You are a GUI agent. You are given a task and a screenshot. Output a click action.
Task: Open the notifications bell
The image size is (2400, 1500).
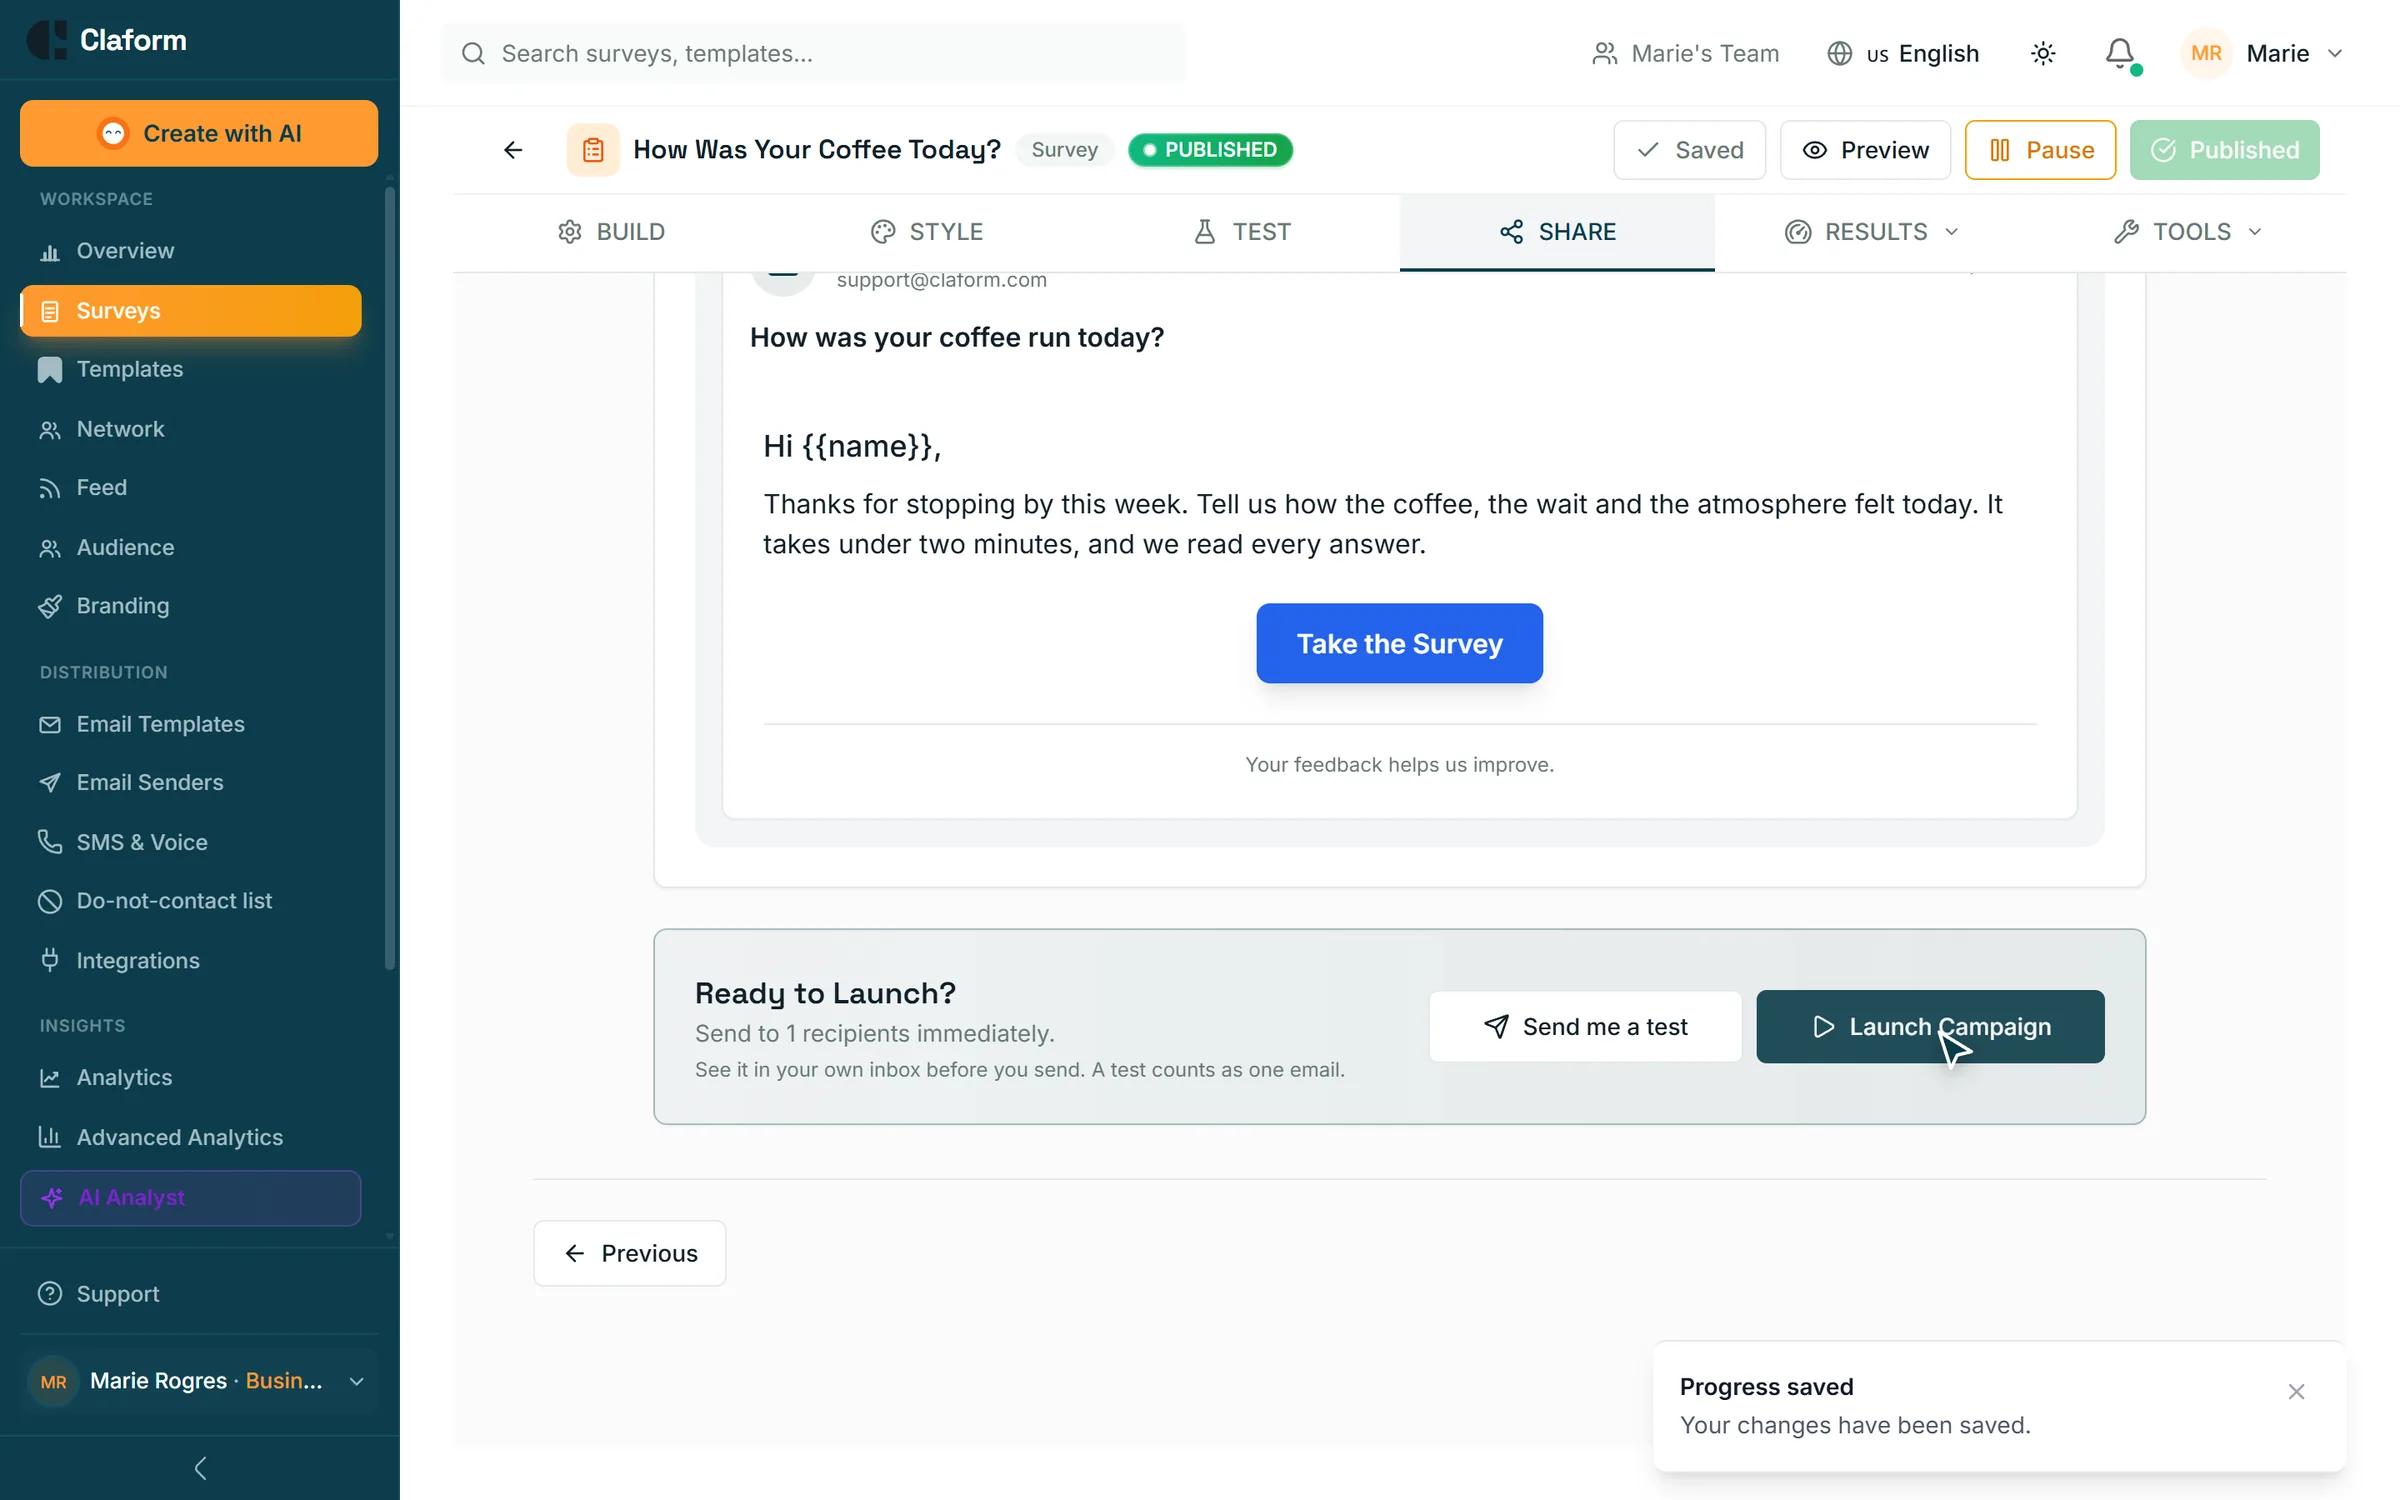click(x=2119, y=53)
